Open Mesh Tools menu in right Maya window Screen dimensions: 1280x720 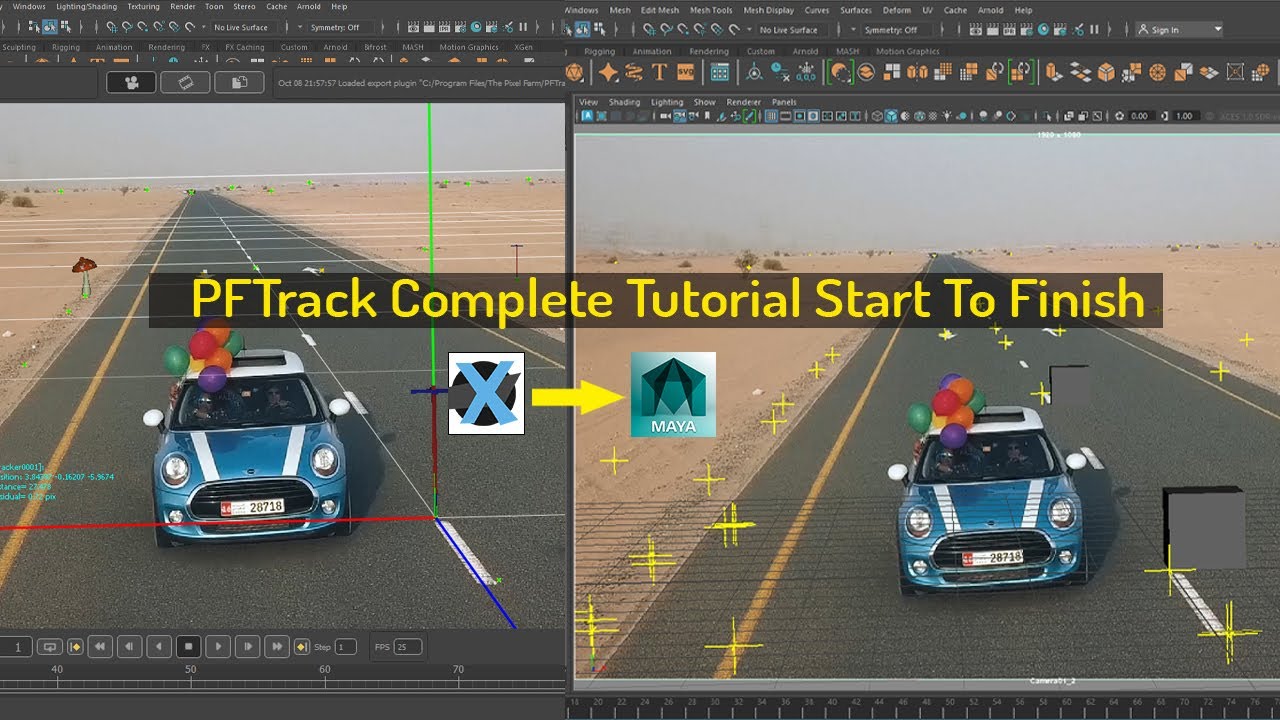point(710,10)
